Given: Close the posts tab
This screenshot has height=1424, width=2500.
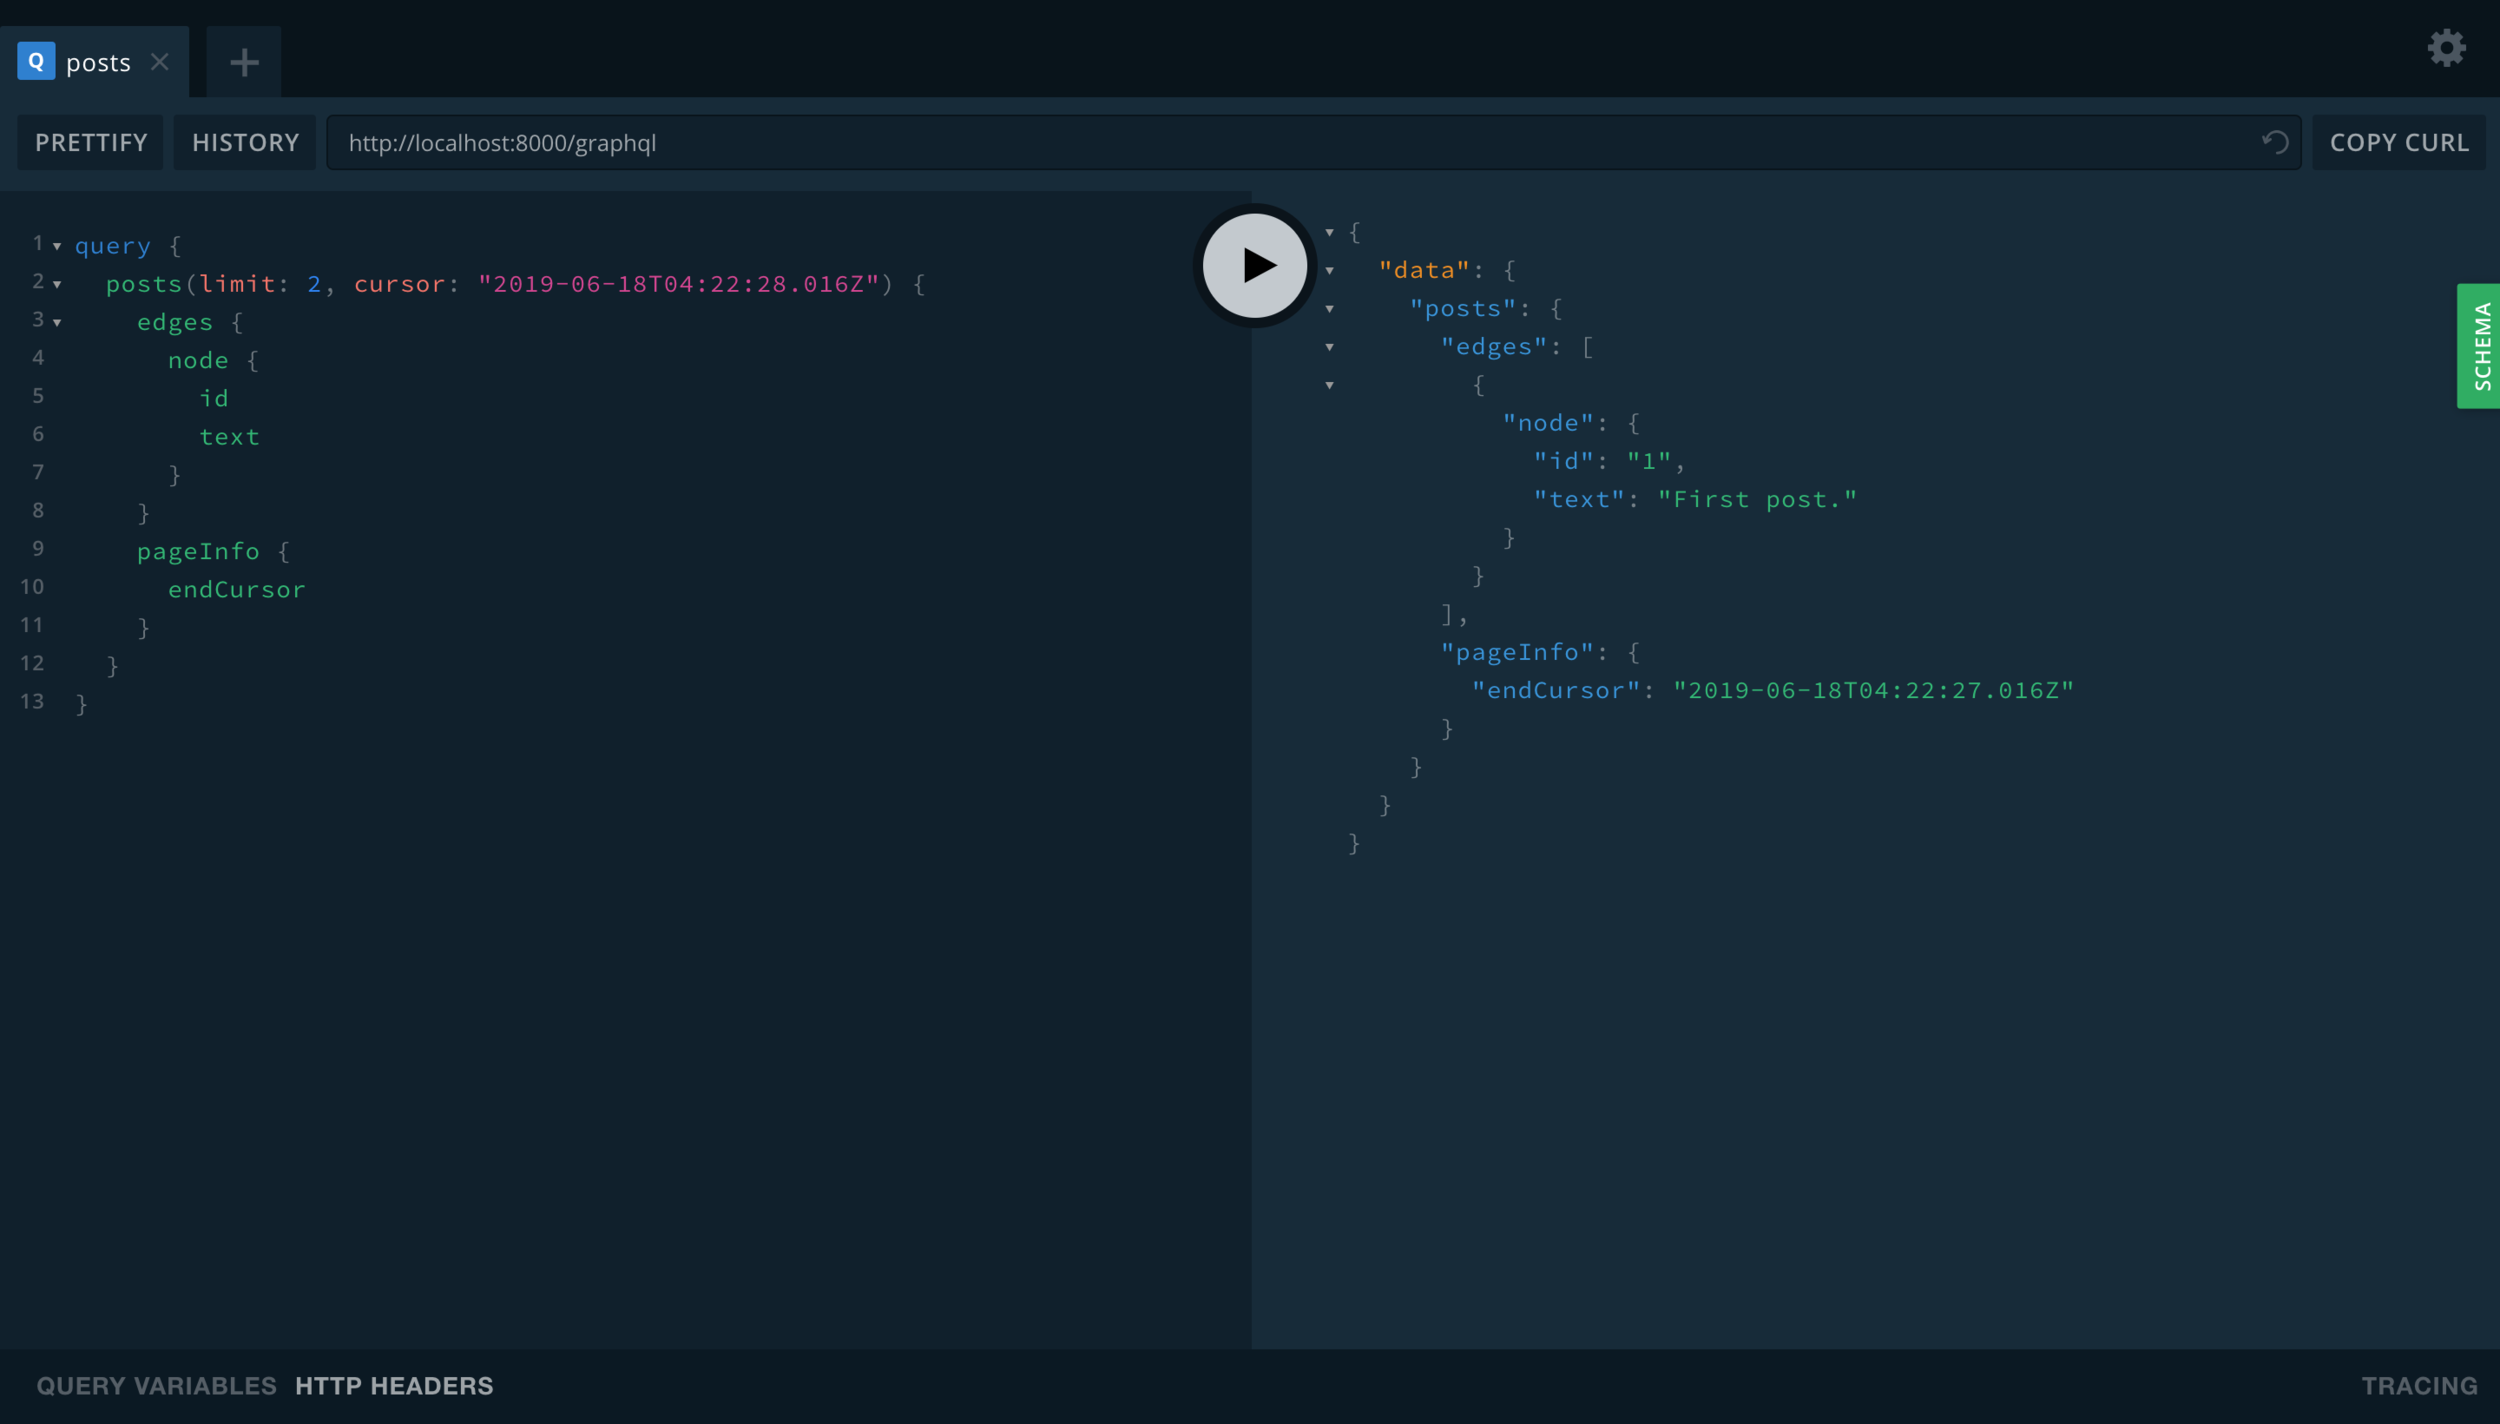Looking at the screenshot, I should tap(159, 62).
